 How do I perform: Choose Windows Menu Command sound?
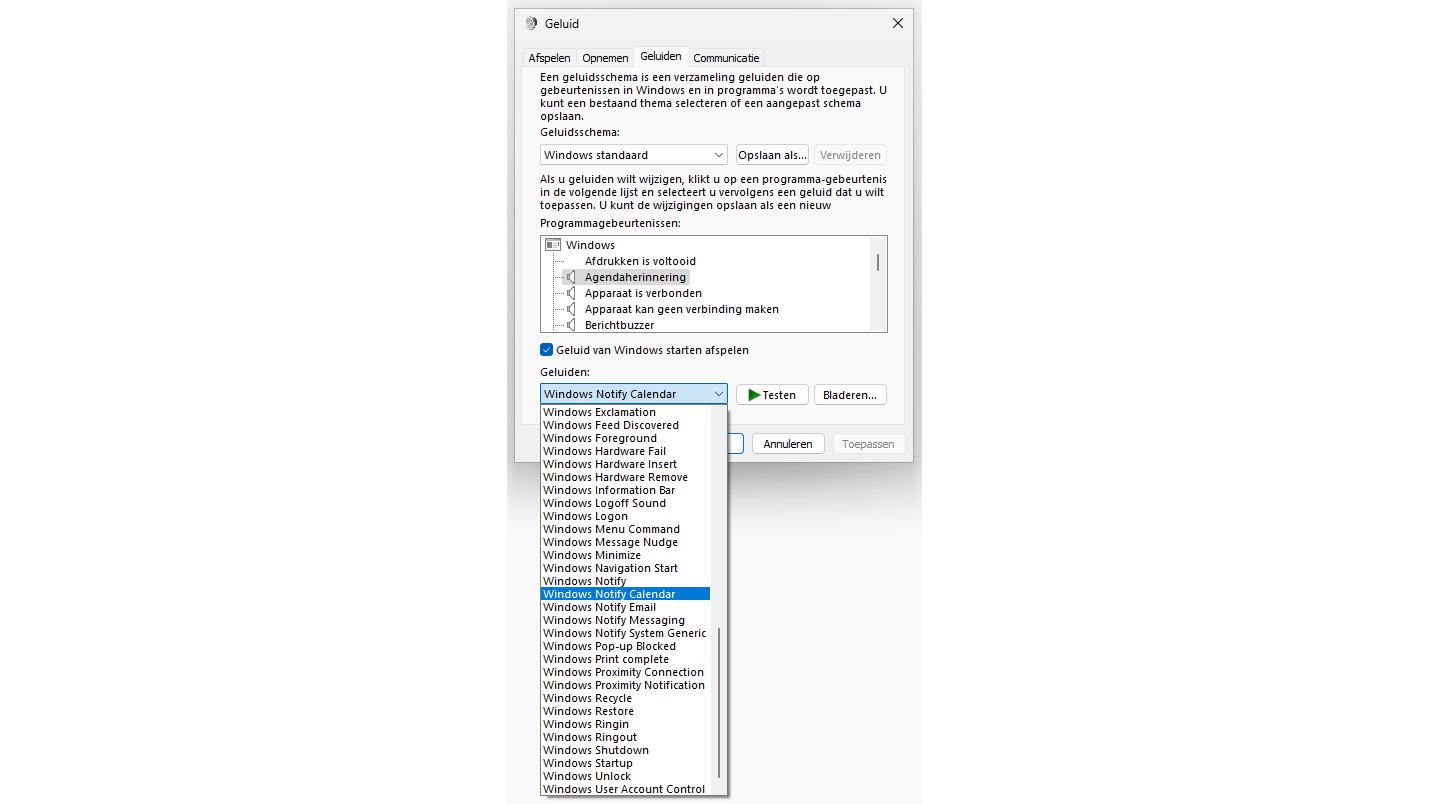[x=626, y=529]
